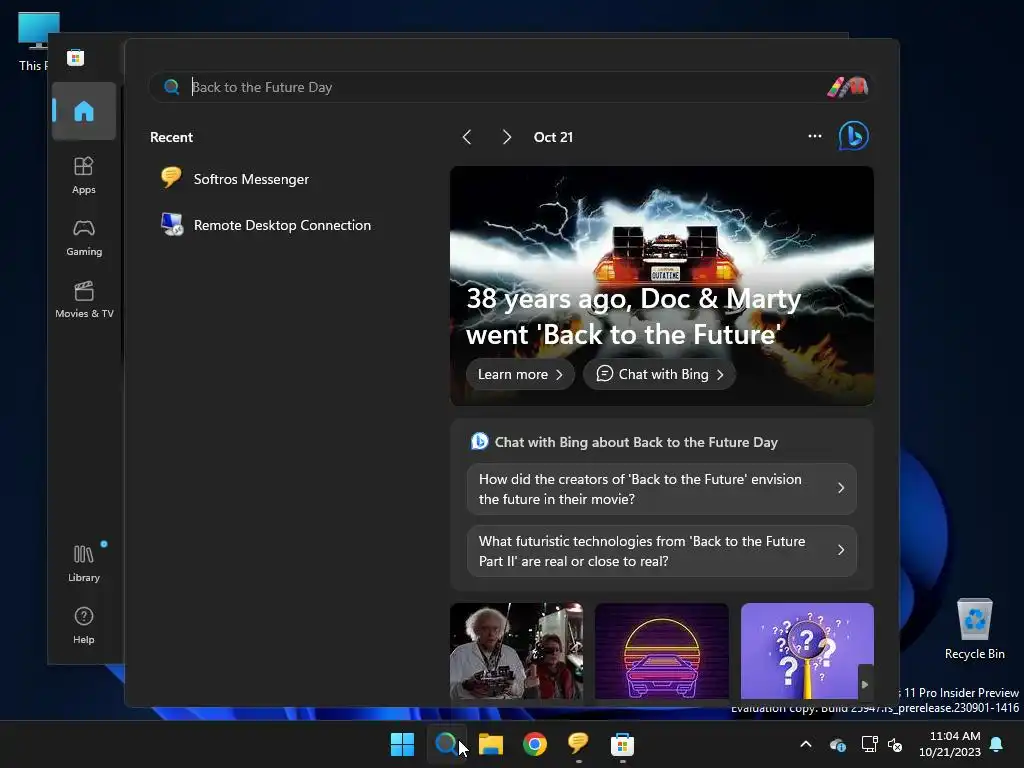This screenshot has height=768, width=1024.
Task: Open Softros Messenger from taskbar
Action: click(x=579, y=744)
